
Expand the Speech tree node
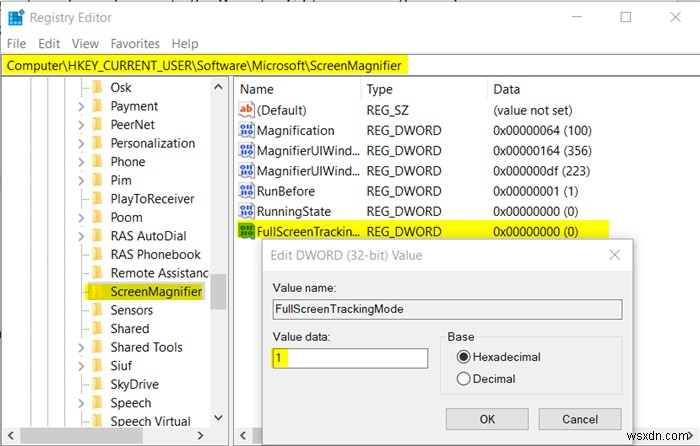click(81, 403)
